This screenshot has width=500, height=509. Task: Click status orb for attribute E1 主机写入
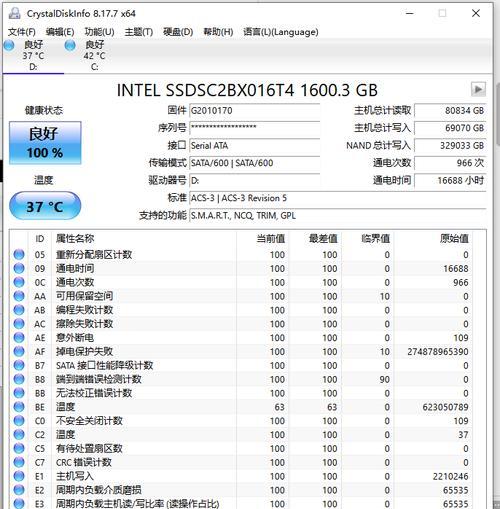point(19,476)
